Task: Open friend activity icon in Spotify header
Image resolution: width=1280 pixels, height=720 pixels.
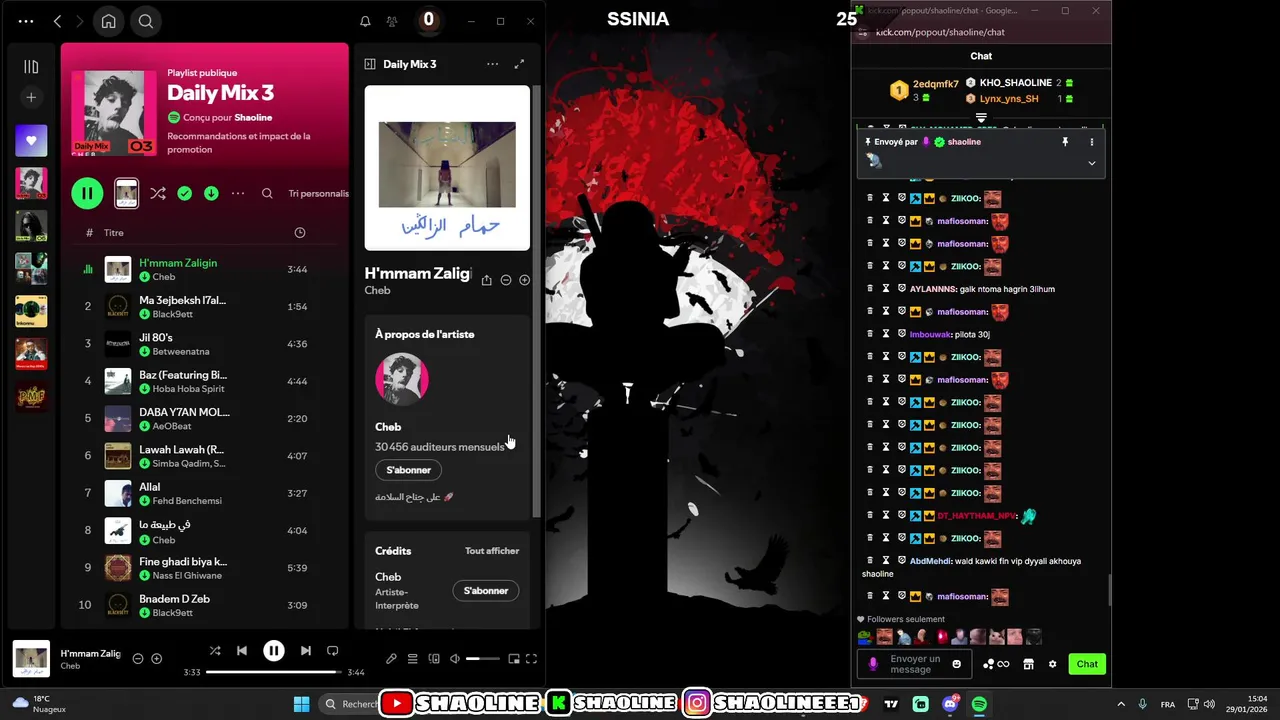Action: [x=392, y=21]
